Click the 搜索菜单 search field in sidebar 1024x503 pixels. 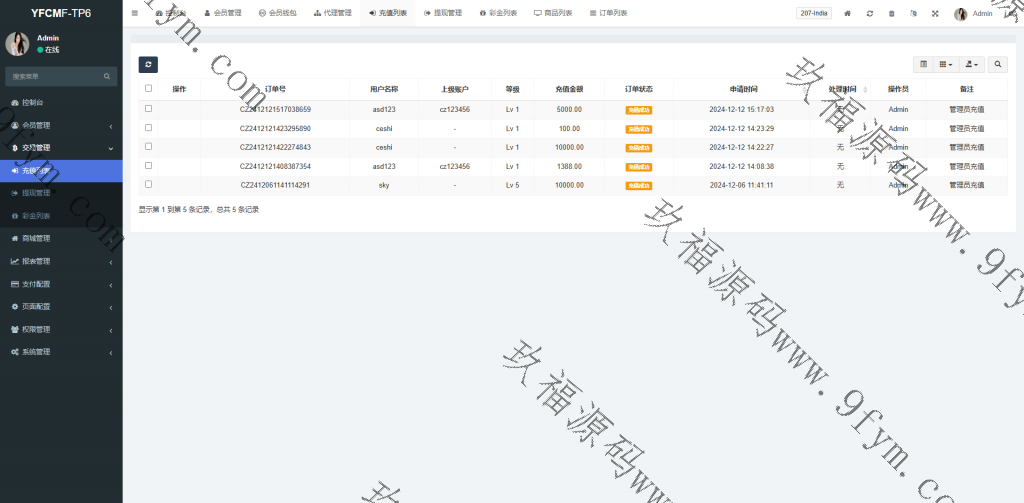(55, 76)
